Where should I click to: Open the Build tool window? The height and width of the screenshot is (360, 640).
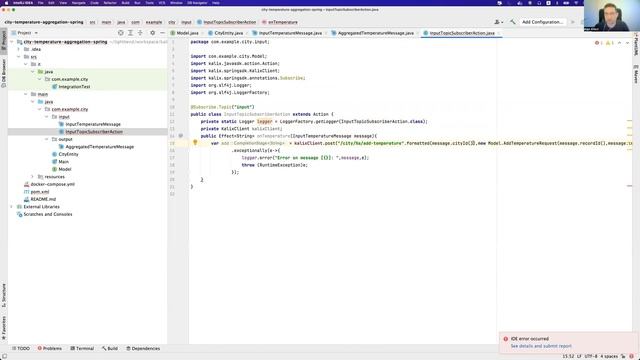tap(110, 349)
